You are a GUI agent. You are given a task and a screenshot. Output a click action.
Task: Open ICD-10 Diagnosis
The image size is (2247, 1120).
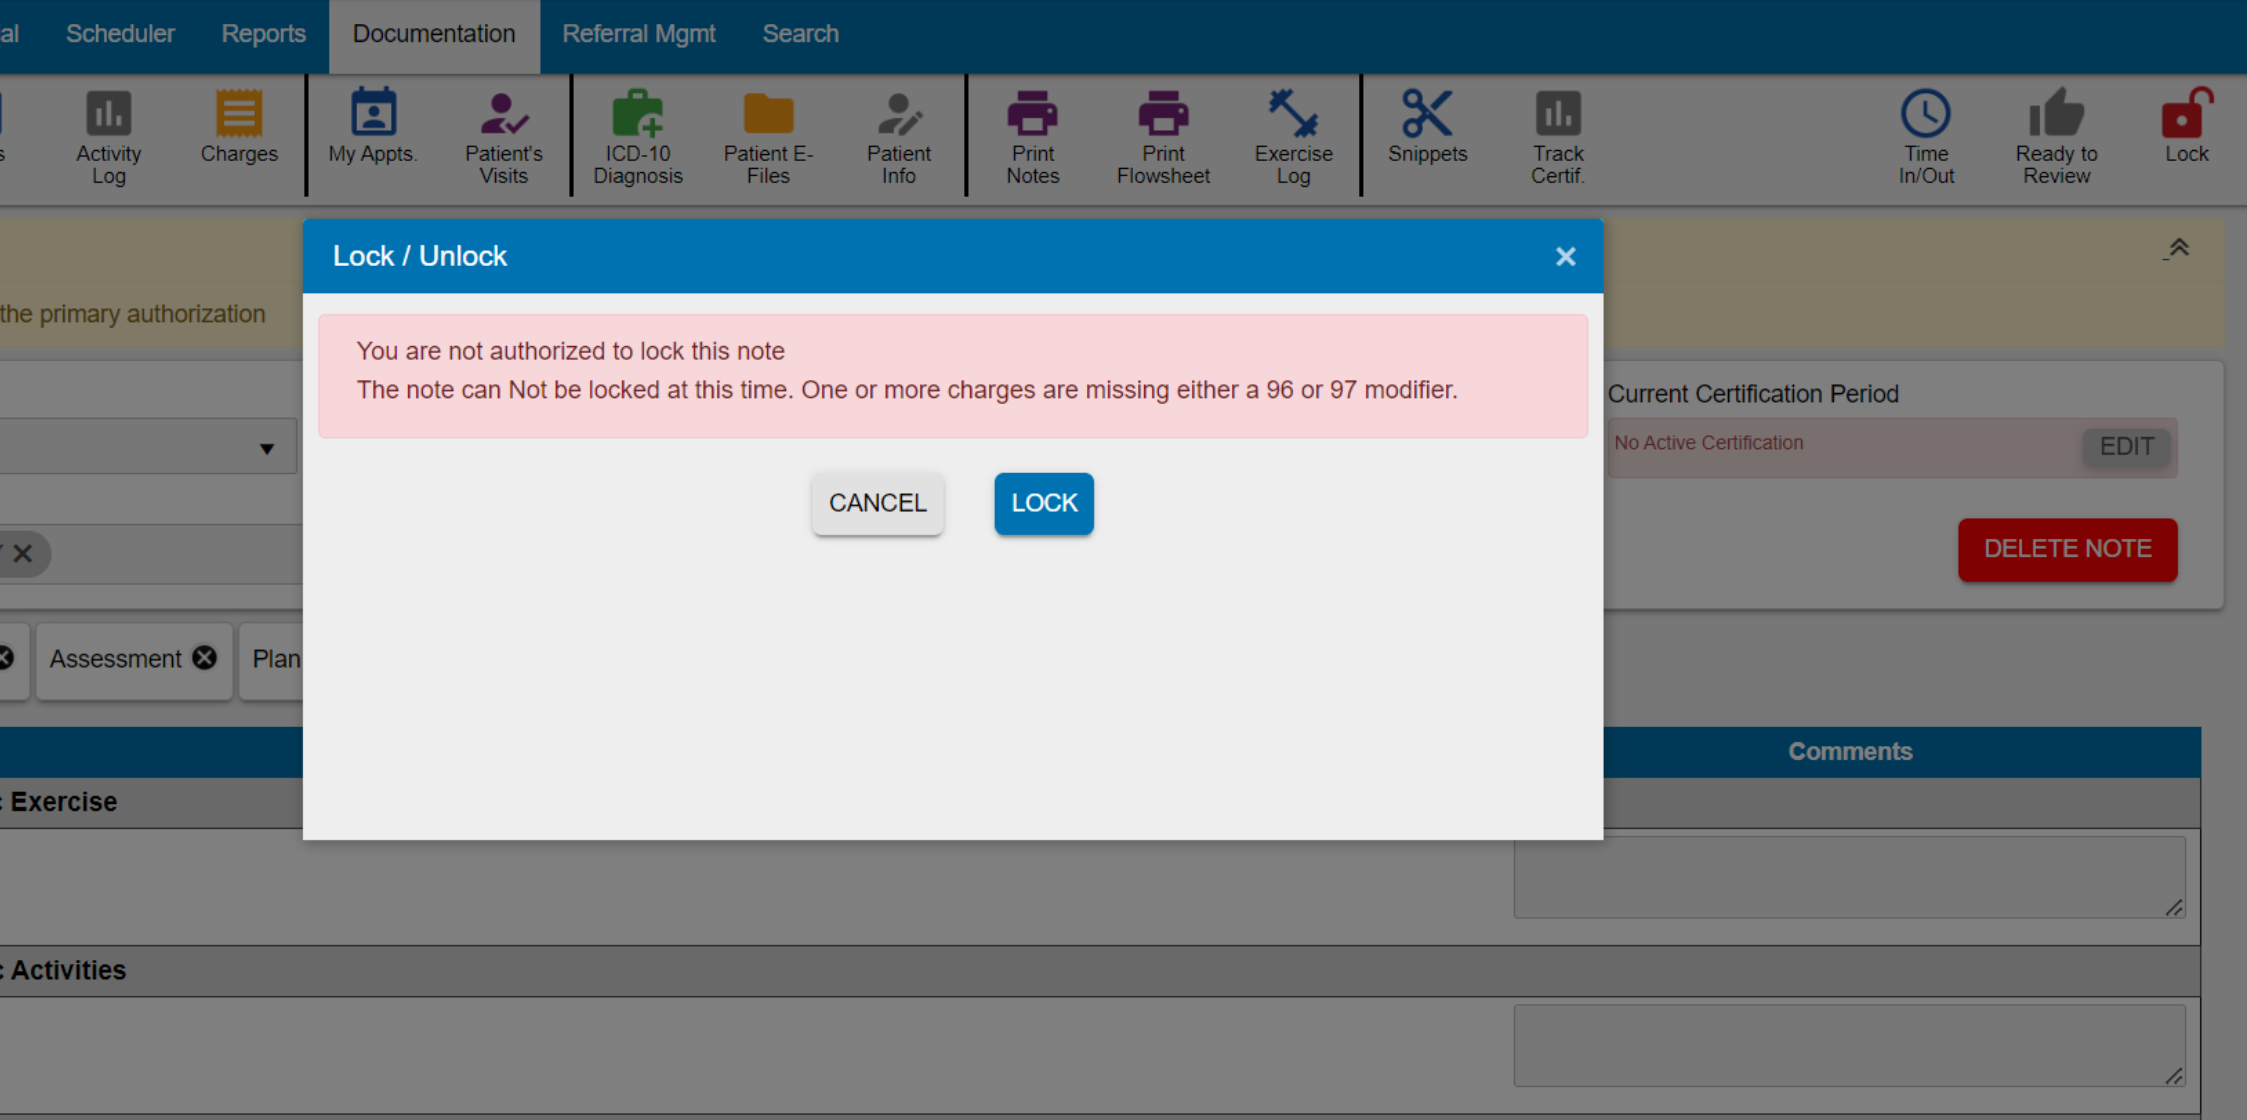(x=638, y=135)
